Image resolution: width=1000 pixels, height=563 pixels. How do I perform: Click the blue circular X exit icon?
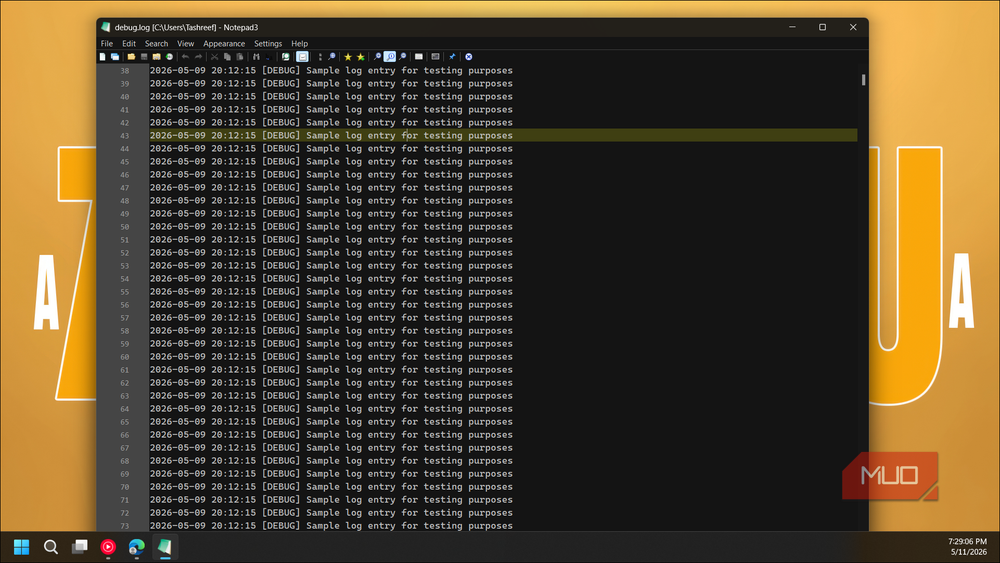click(x=469, y=57)
